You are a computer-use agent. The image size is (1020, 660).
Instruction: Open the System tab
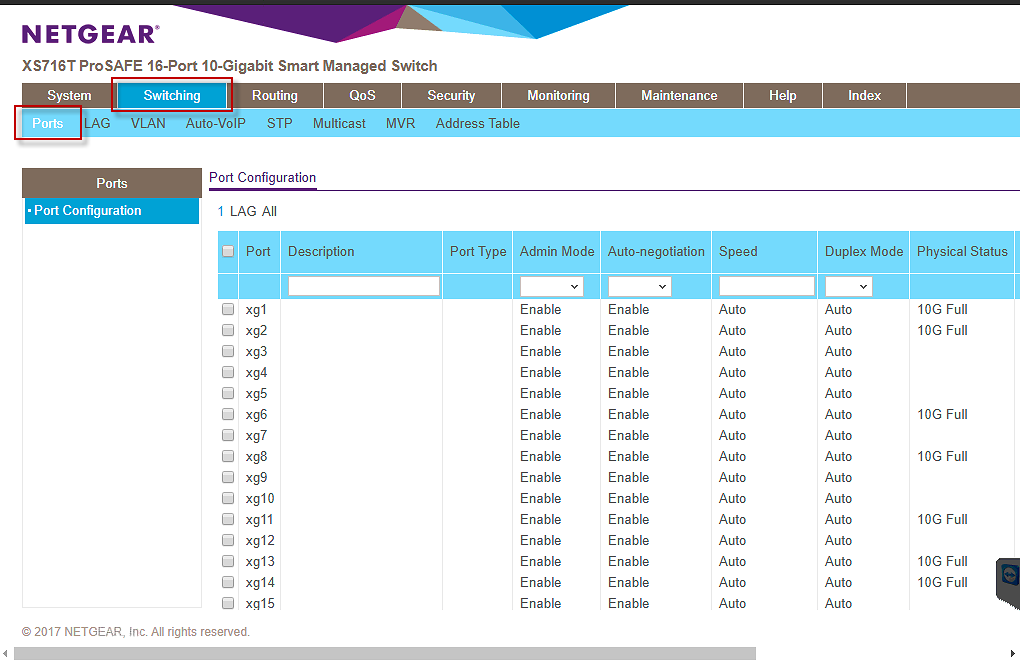pos(69,96)
